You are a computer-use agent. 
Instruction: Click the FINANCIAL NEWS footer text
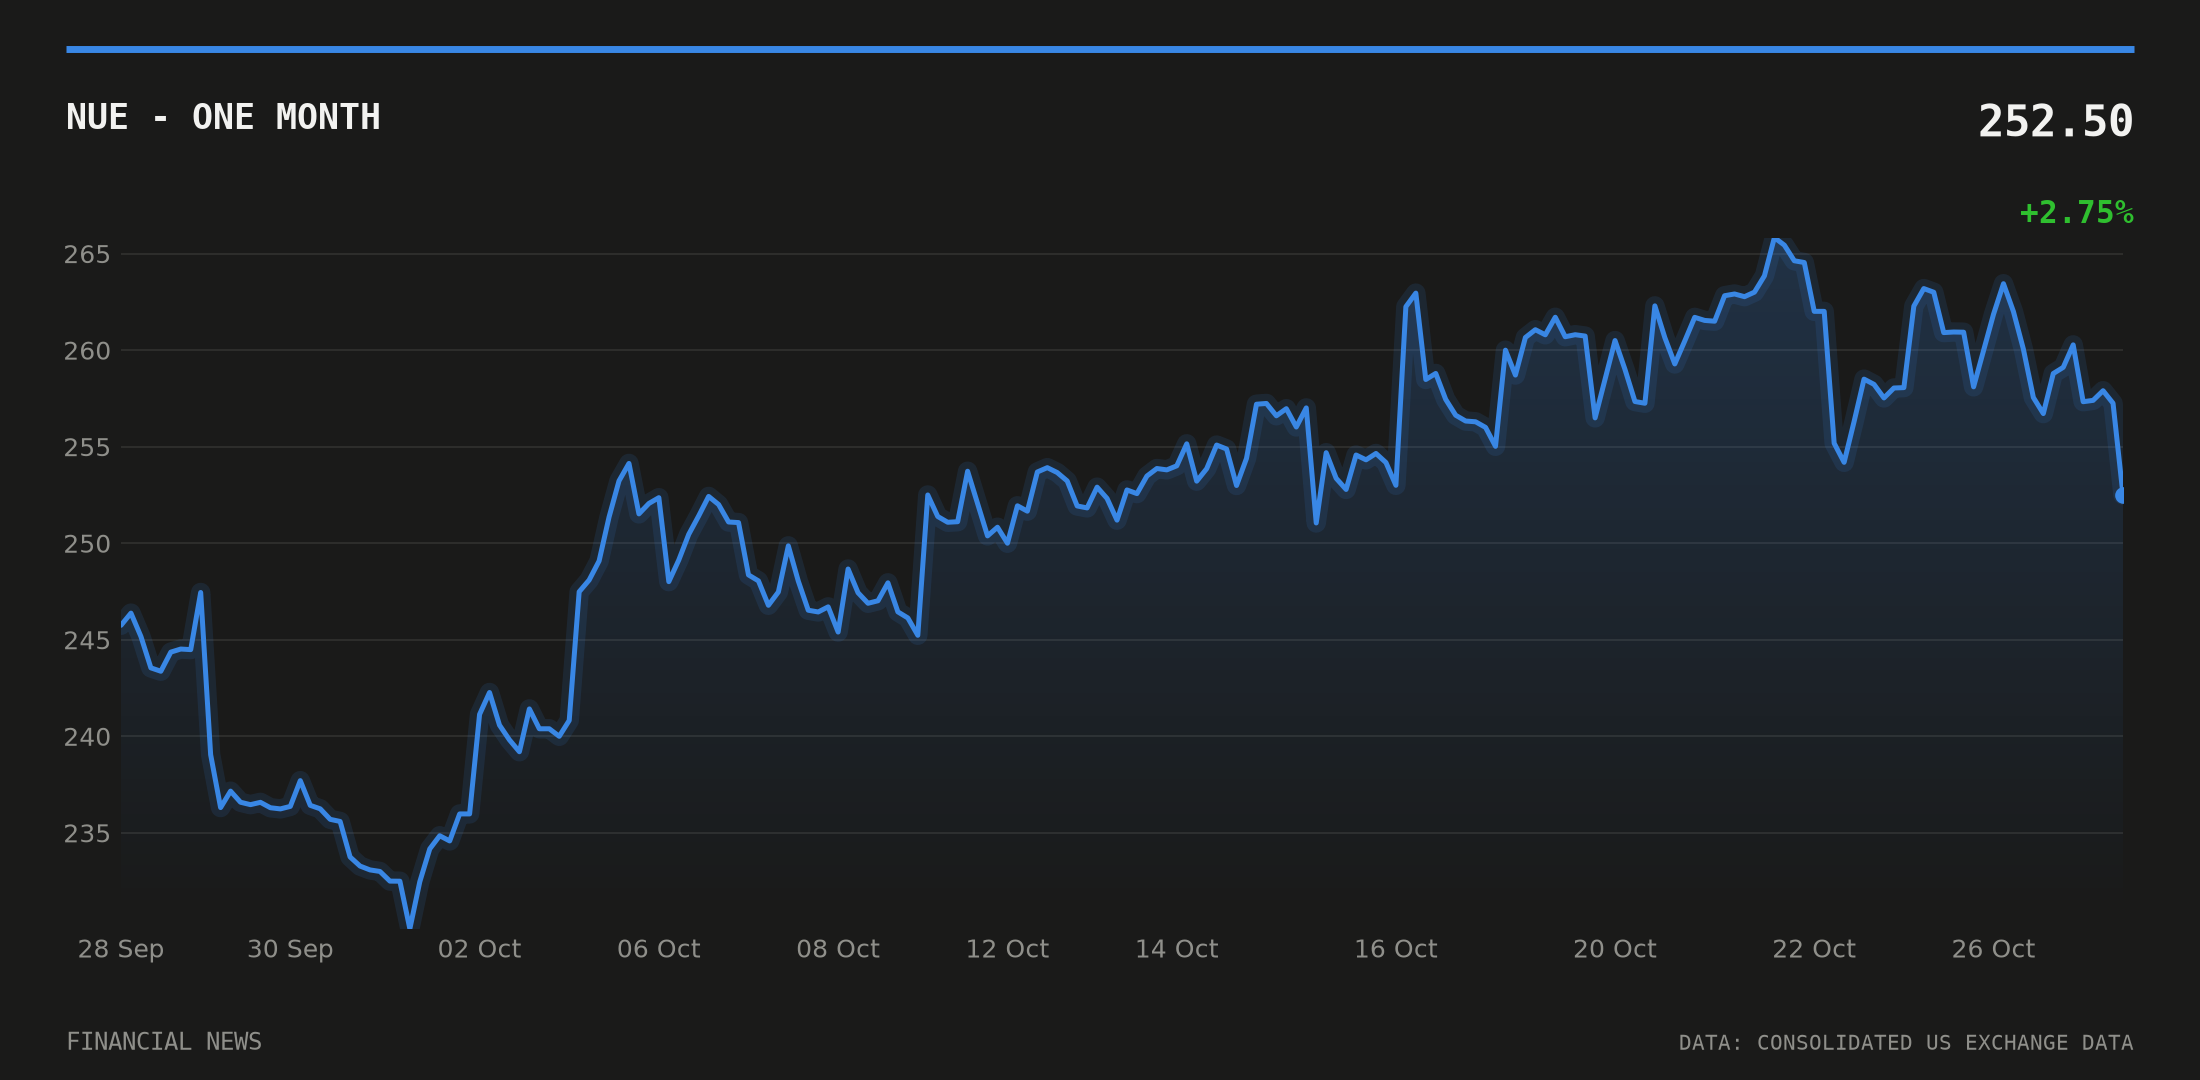tap(164, 1042)
